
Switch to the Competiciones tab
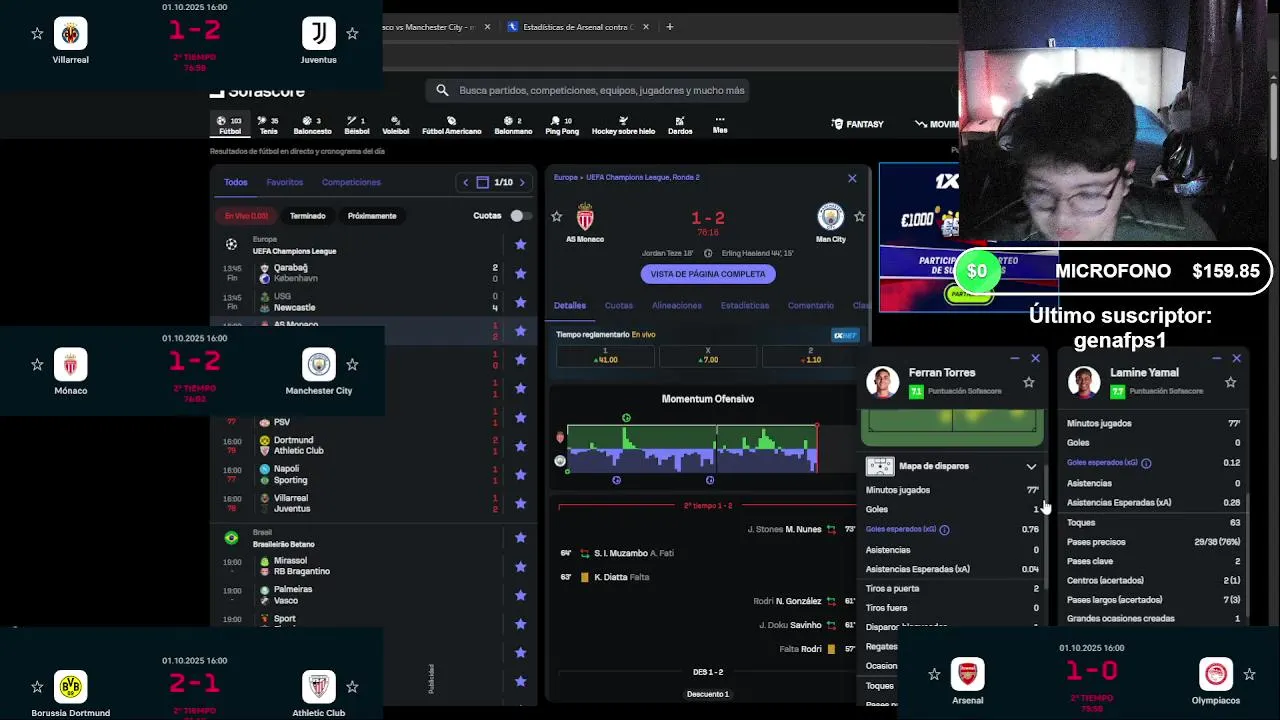click(x=351, y=182)
